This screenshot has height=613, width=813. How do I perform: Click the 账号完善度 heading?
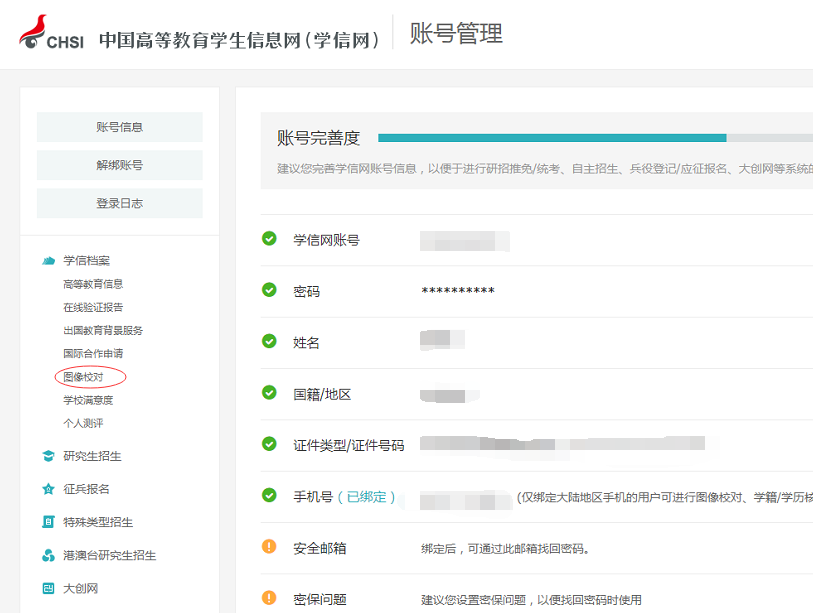tap(318, 138)
